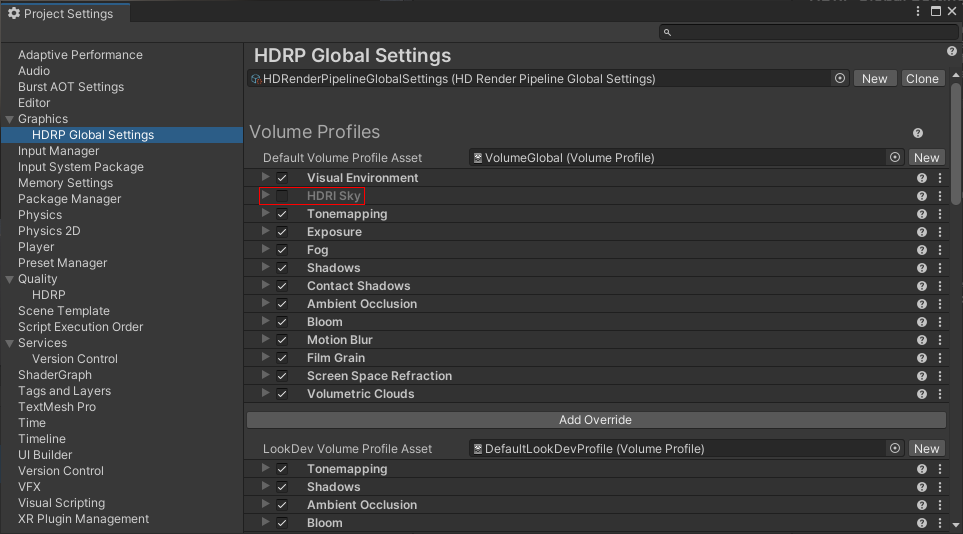
Task: Open the Input Manager settings
Action: pos(58,151)
